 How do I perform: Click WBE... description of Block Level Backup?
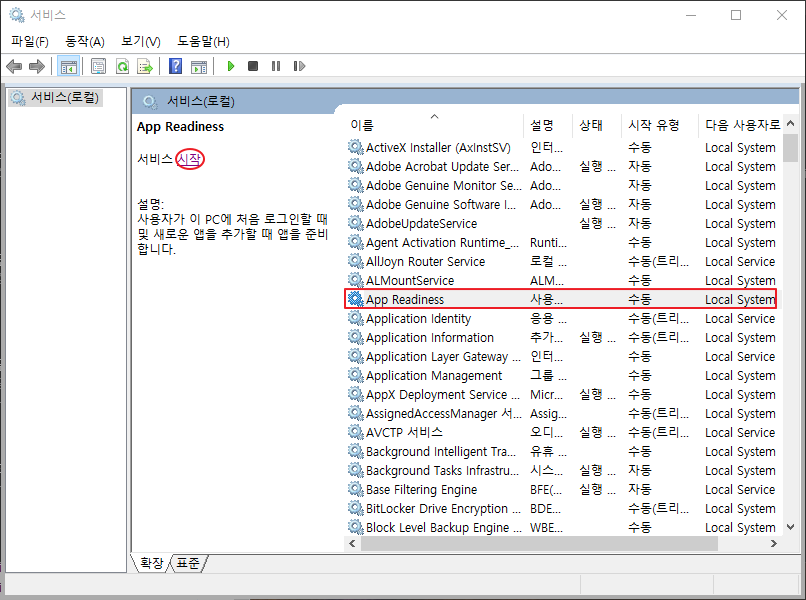pos(546,528)
